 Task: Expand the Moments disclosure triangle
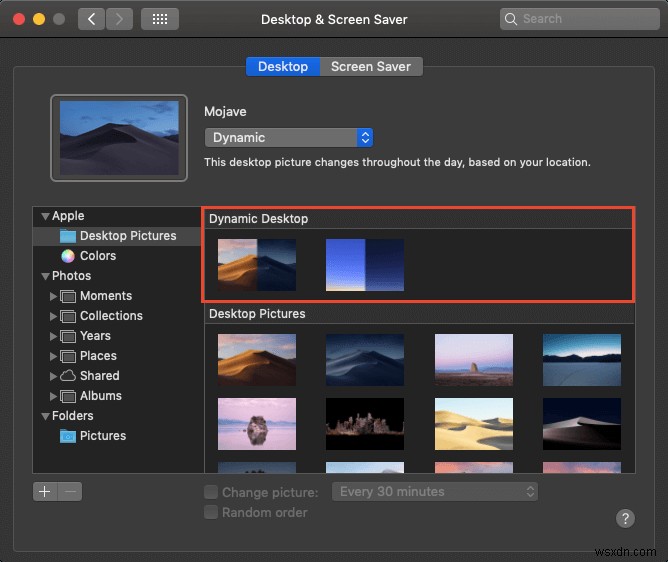coord(54,296)
